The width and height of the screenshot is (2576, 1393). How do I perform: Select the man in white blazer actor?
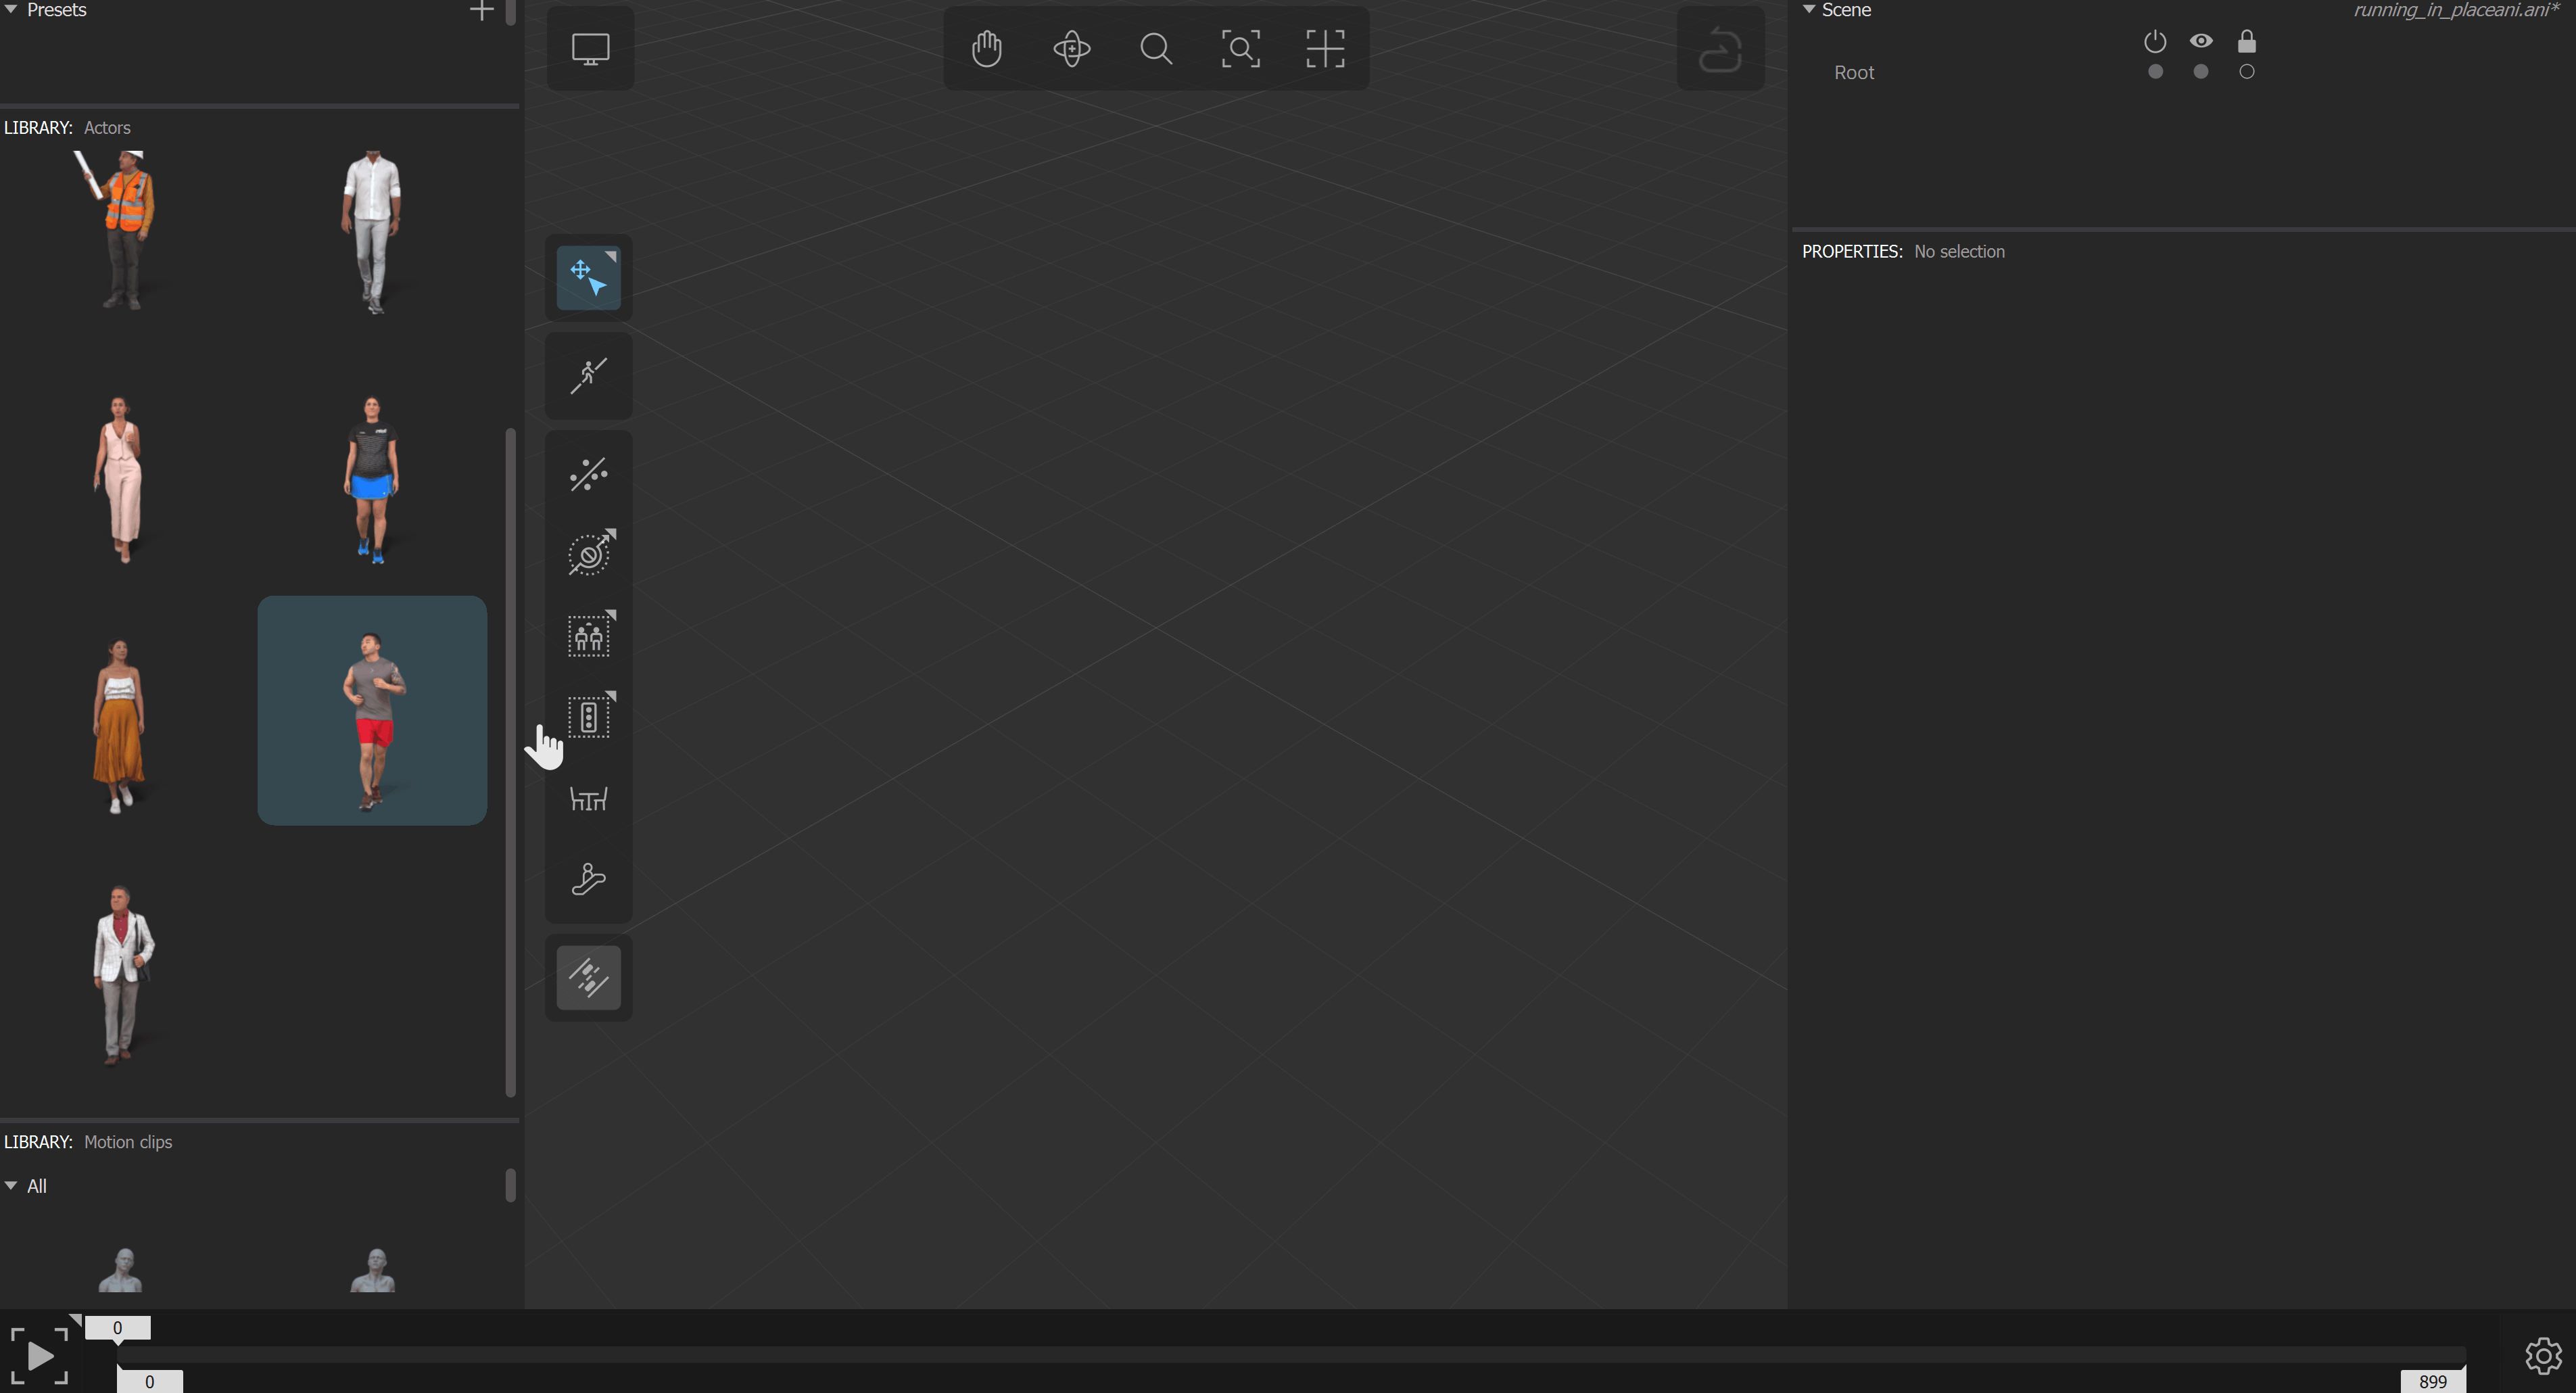coord(123,975)
